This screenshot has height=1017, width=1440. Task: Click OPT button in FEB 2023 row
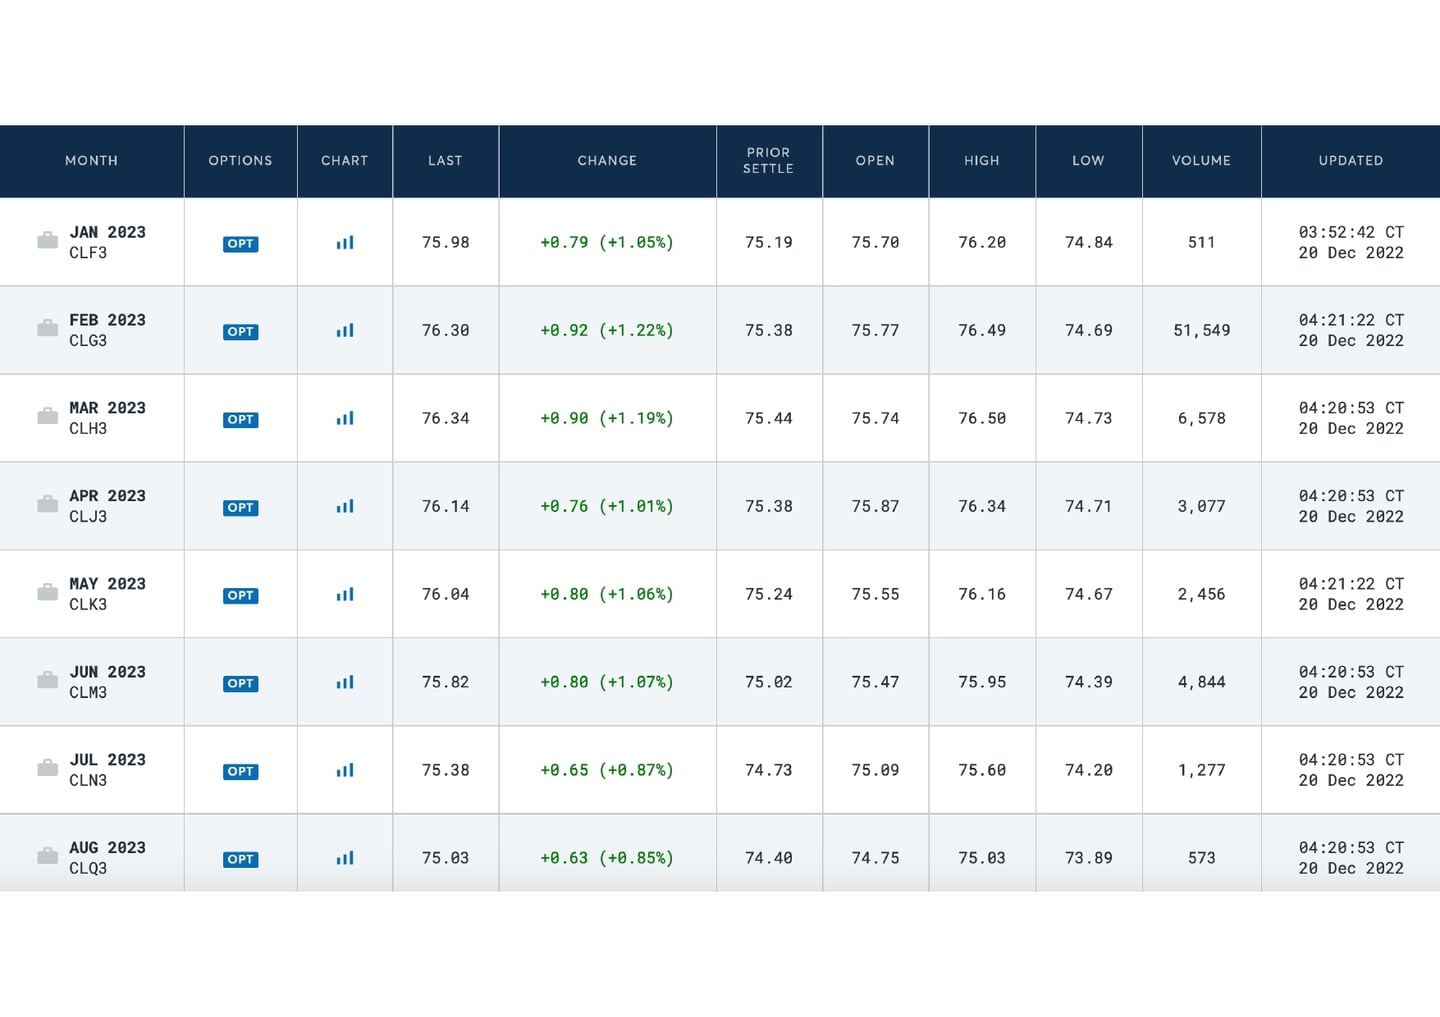(x=240, y=332)
